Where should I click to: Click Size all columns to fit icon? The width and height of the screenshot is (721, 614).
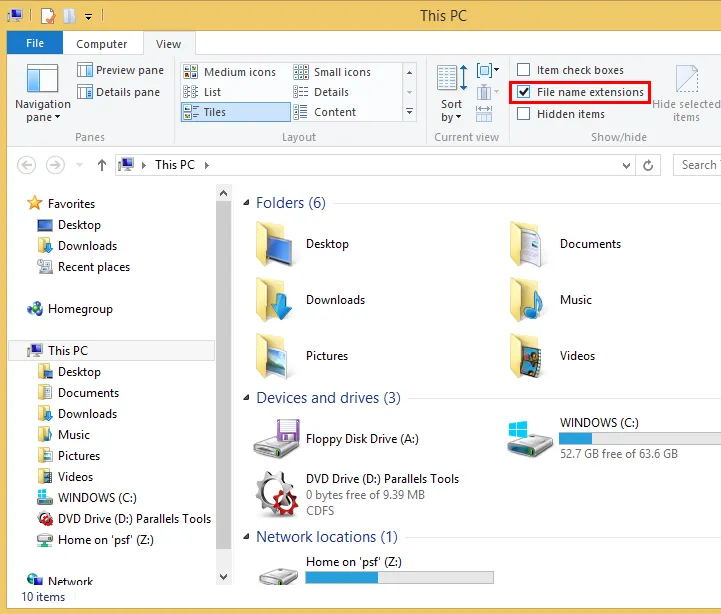coord(484,113)
